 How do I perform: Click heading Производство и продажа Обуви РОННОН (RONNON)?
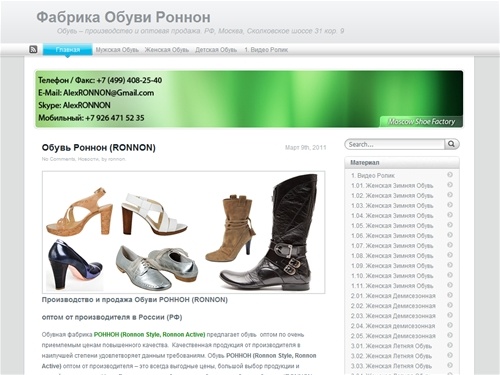tap(135, 300)
